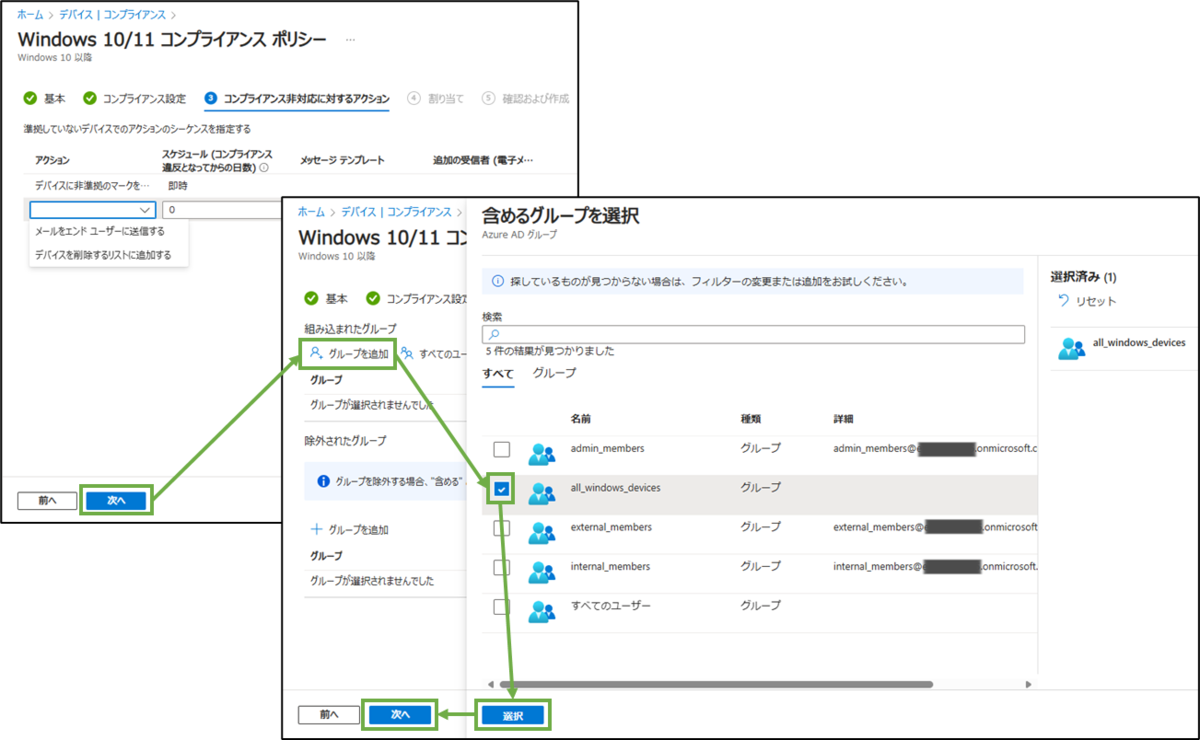Image resolution: width=1200 pixels, height=740 pixels.
Task: Click right arrow of horizontal scrollbar
Action: pyautogui.click(x=1029, y=684)
